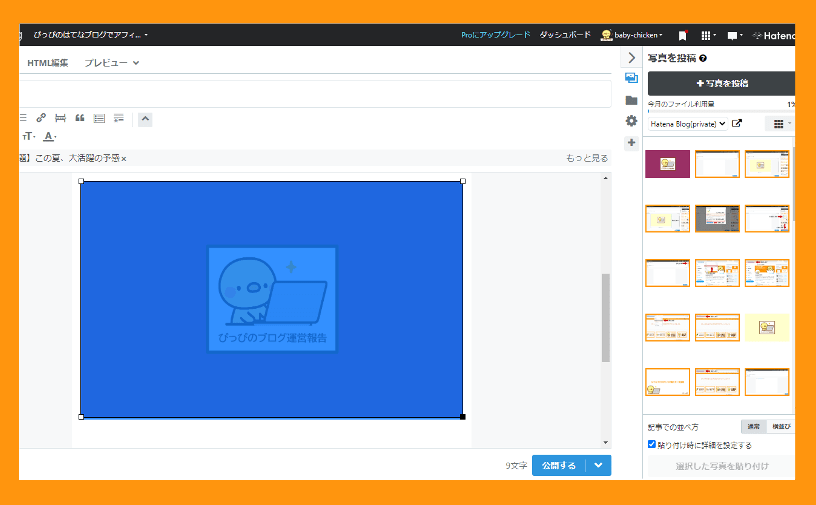
Task: Click the baby-chicken avatar icon
Action: 606,35
